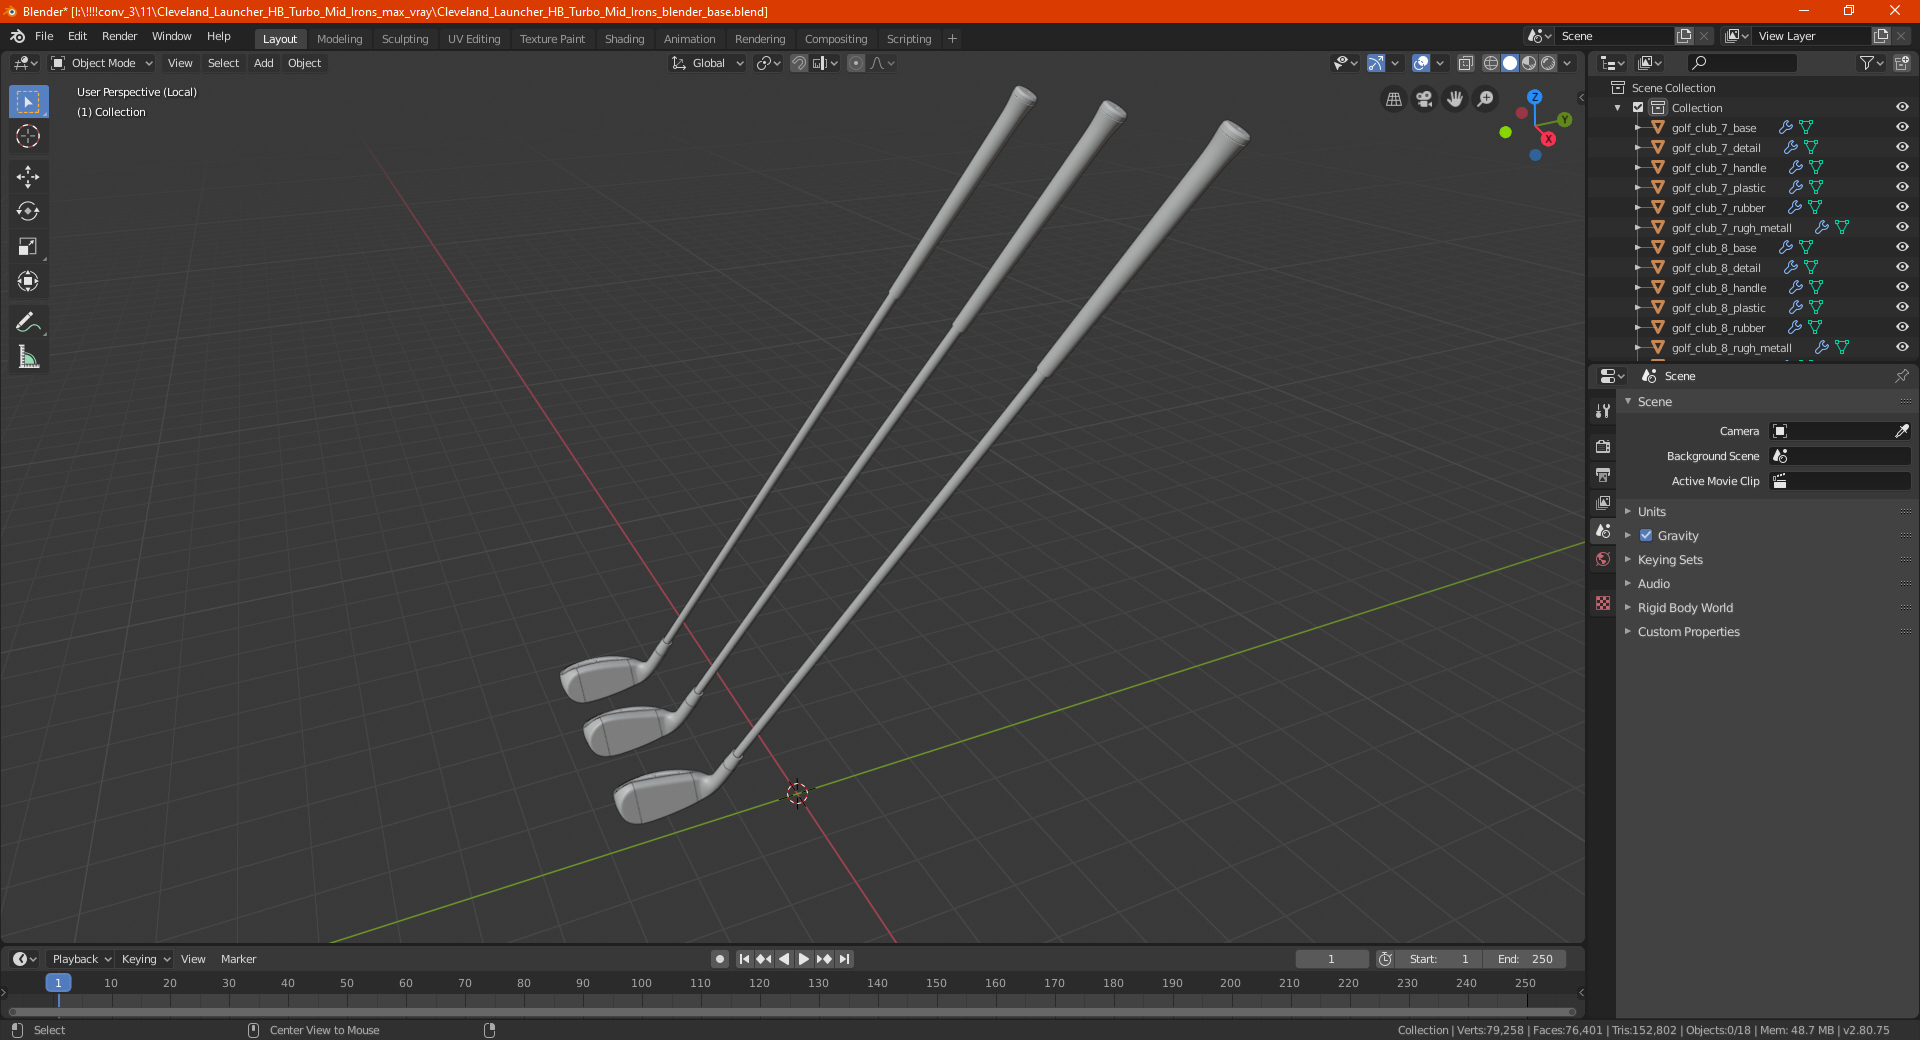Switch to the Shading workspace tab
The height and width of the screenshot is (1040, 1920).
624,39
